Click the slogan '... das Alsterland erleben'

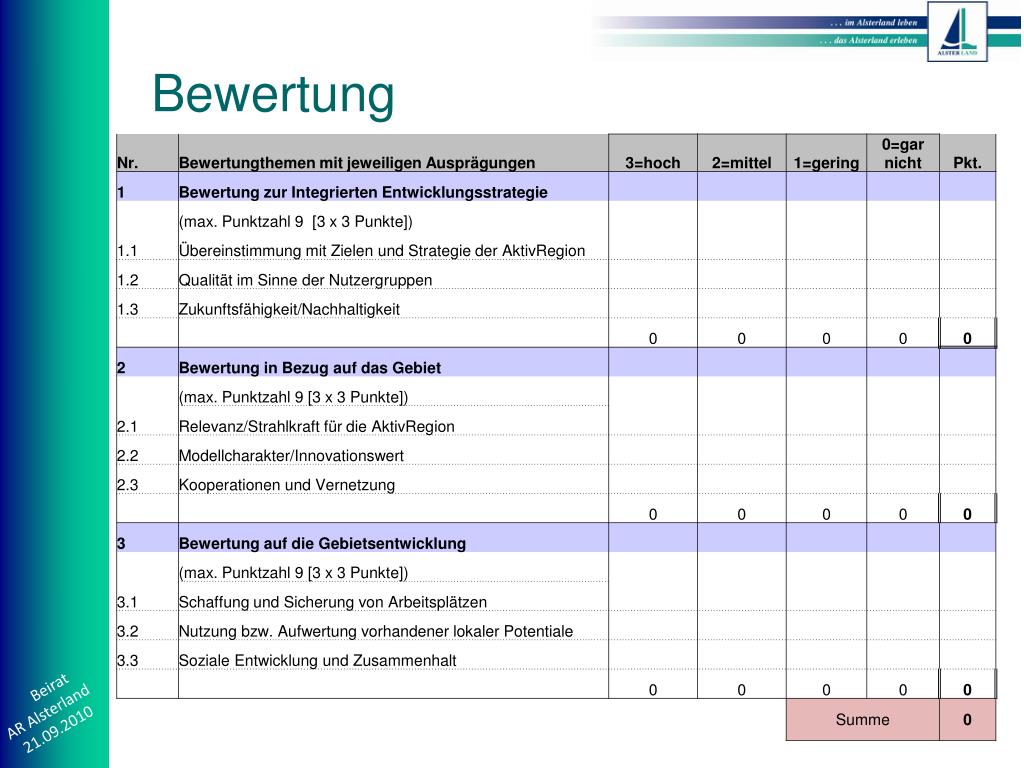(869, 40)
